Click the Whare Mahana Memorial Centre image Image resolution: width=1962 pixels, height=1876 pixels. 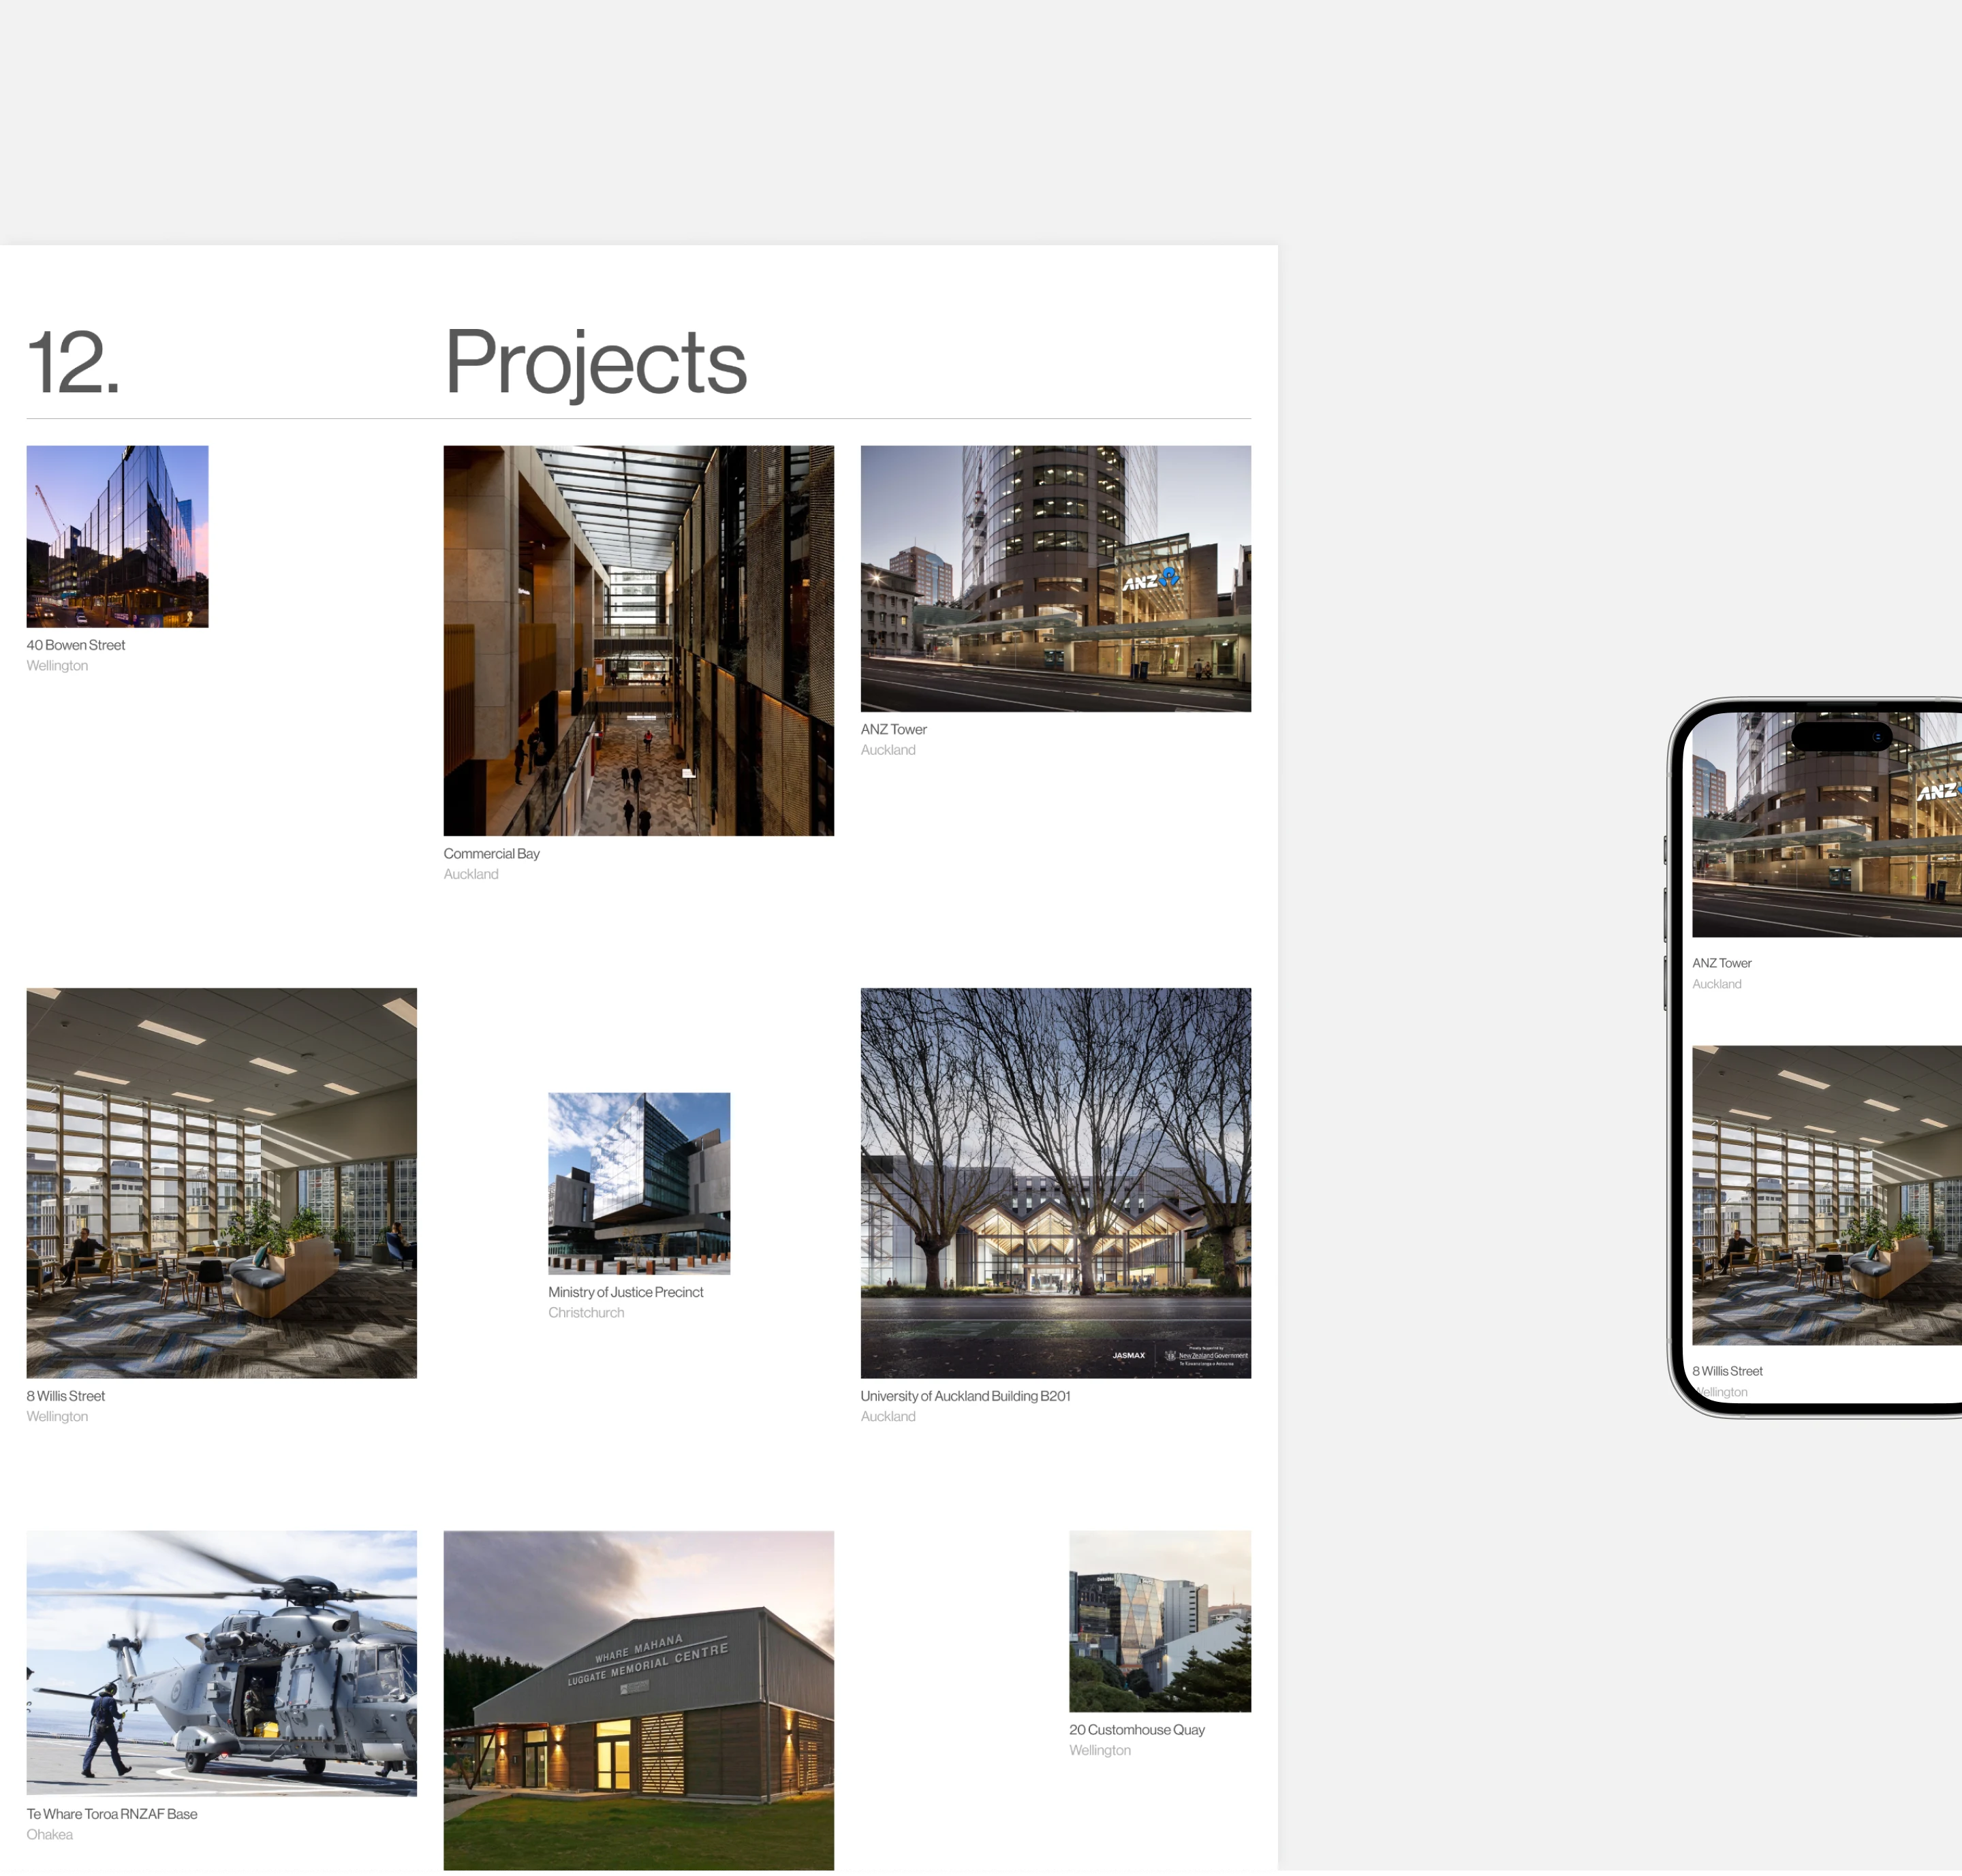point(638,1700)
